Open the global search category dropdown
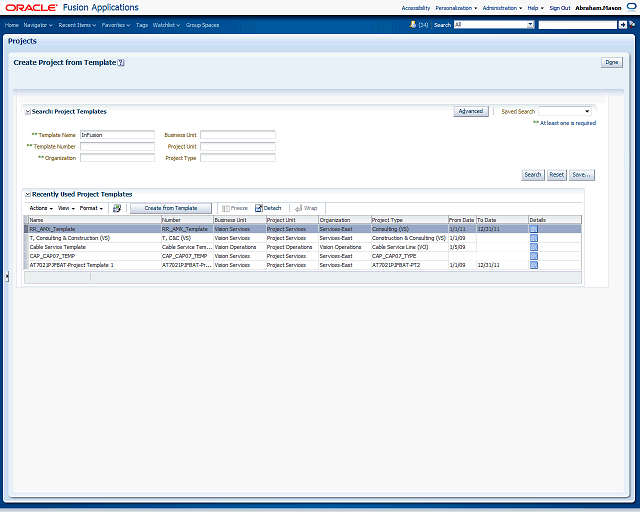This screenshot has height=512, width=640. [x=494, y=24]
